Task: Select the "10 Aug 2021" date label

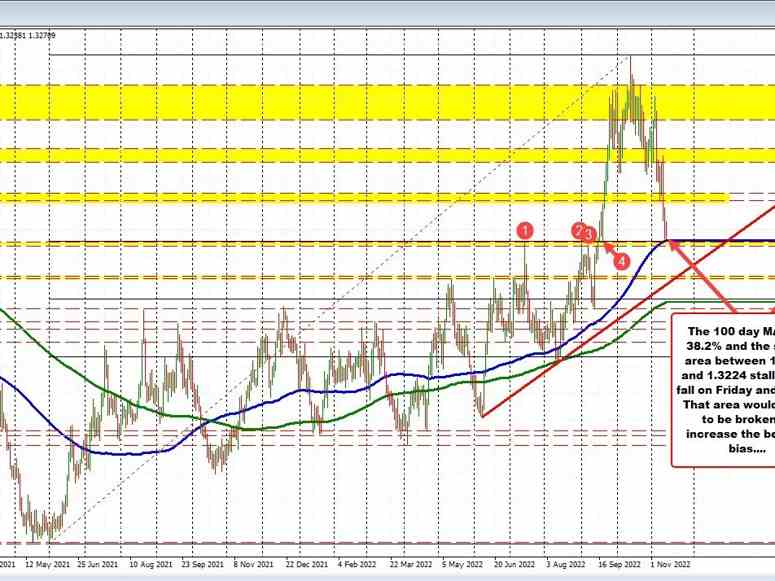Action: click(x=151, y=564)
